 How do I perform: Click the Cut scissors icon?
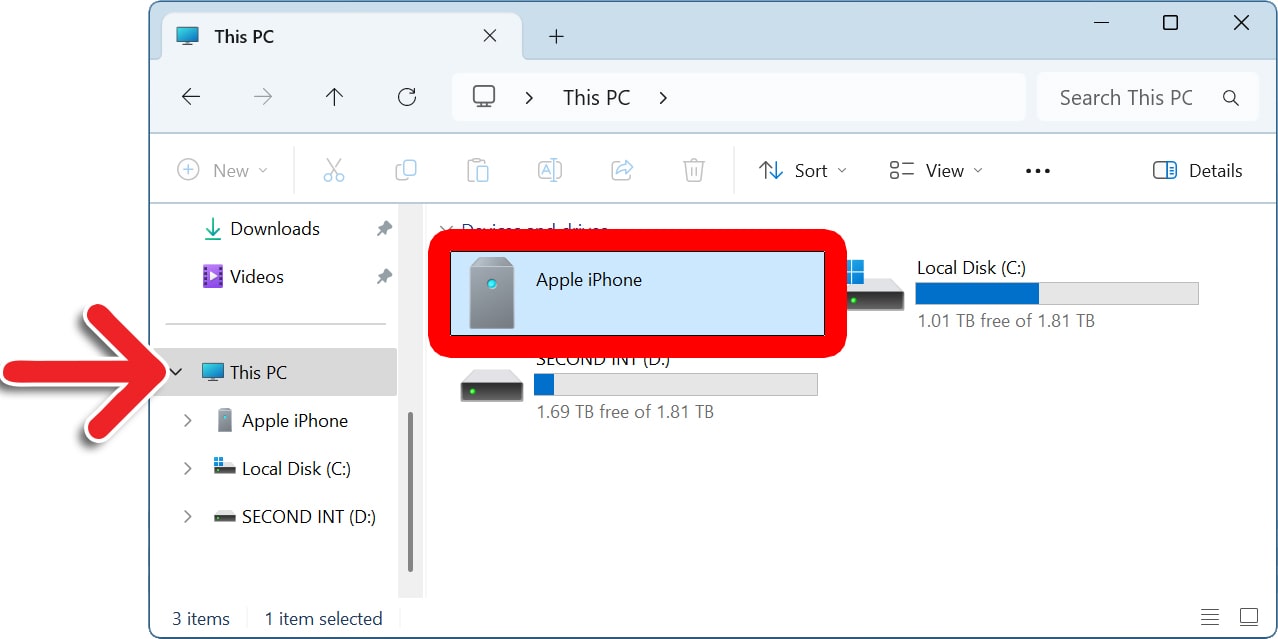pos(334,171)
